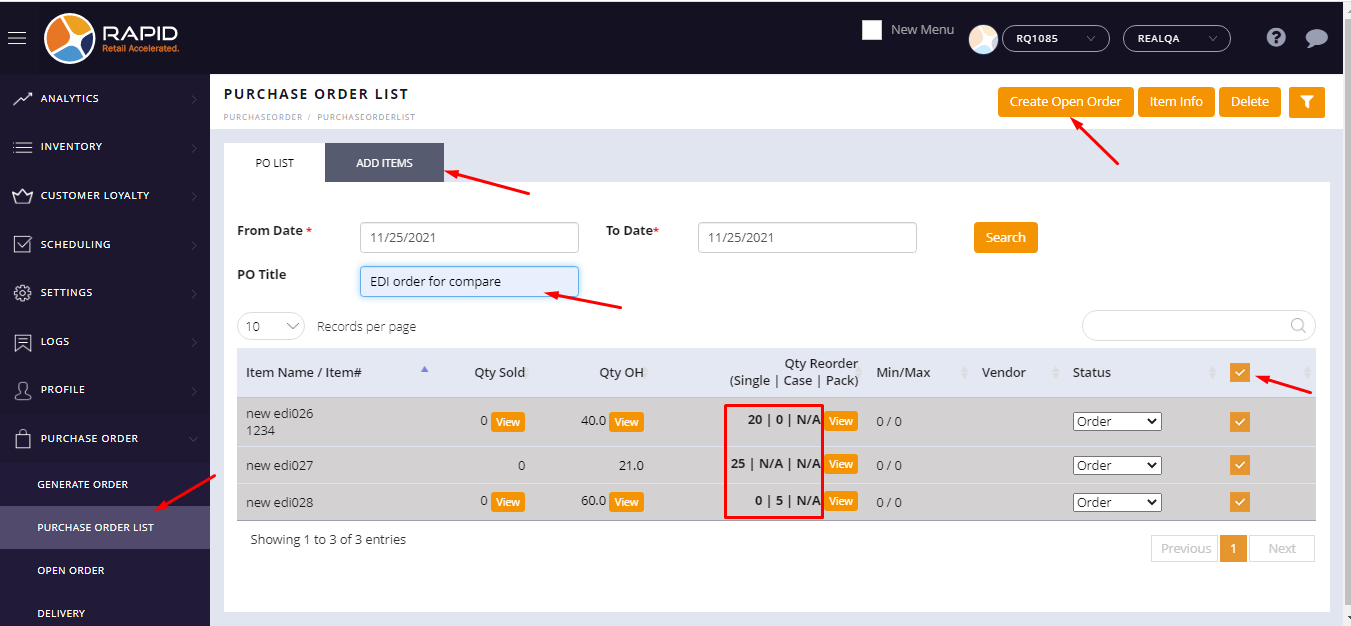Click the orange filter funnel icon
Image resolution: width=1351 pixels, height=626 pixels.
point(1306,102)
